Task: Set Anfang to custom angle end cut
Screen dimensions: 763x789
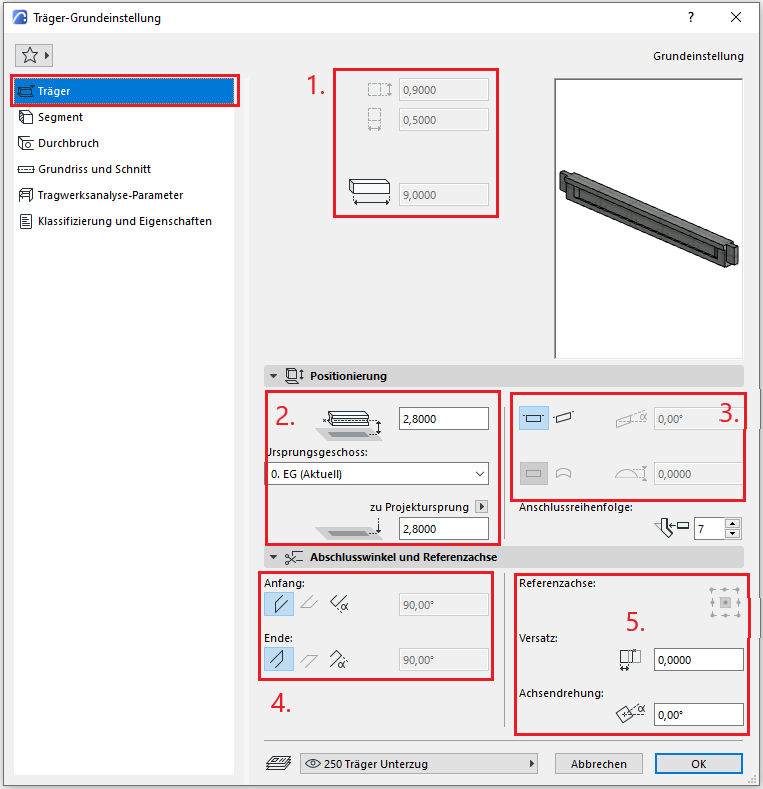Action: tap(339, 604)
